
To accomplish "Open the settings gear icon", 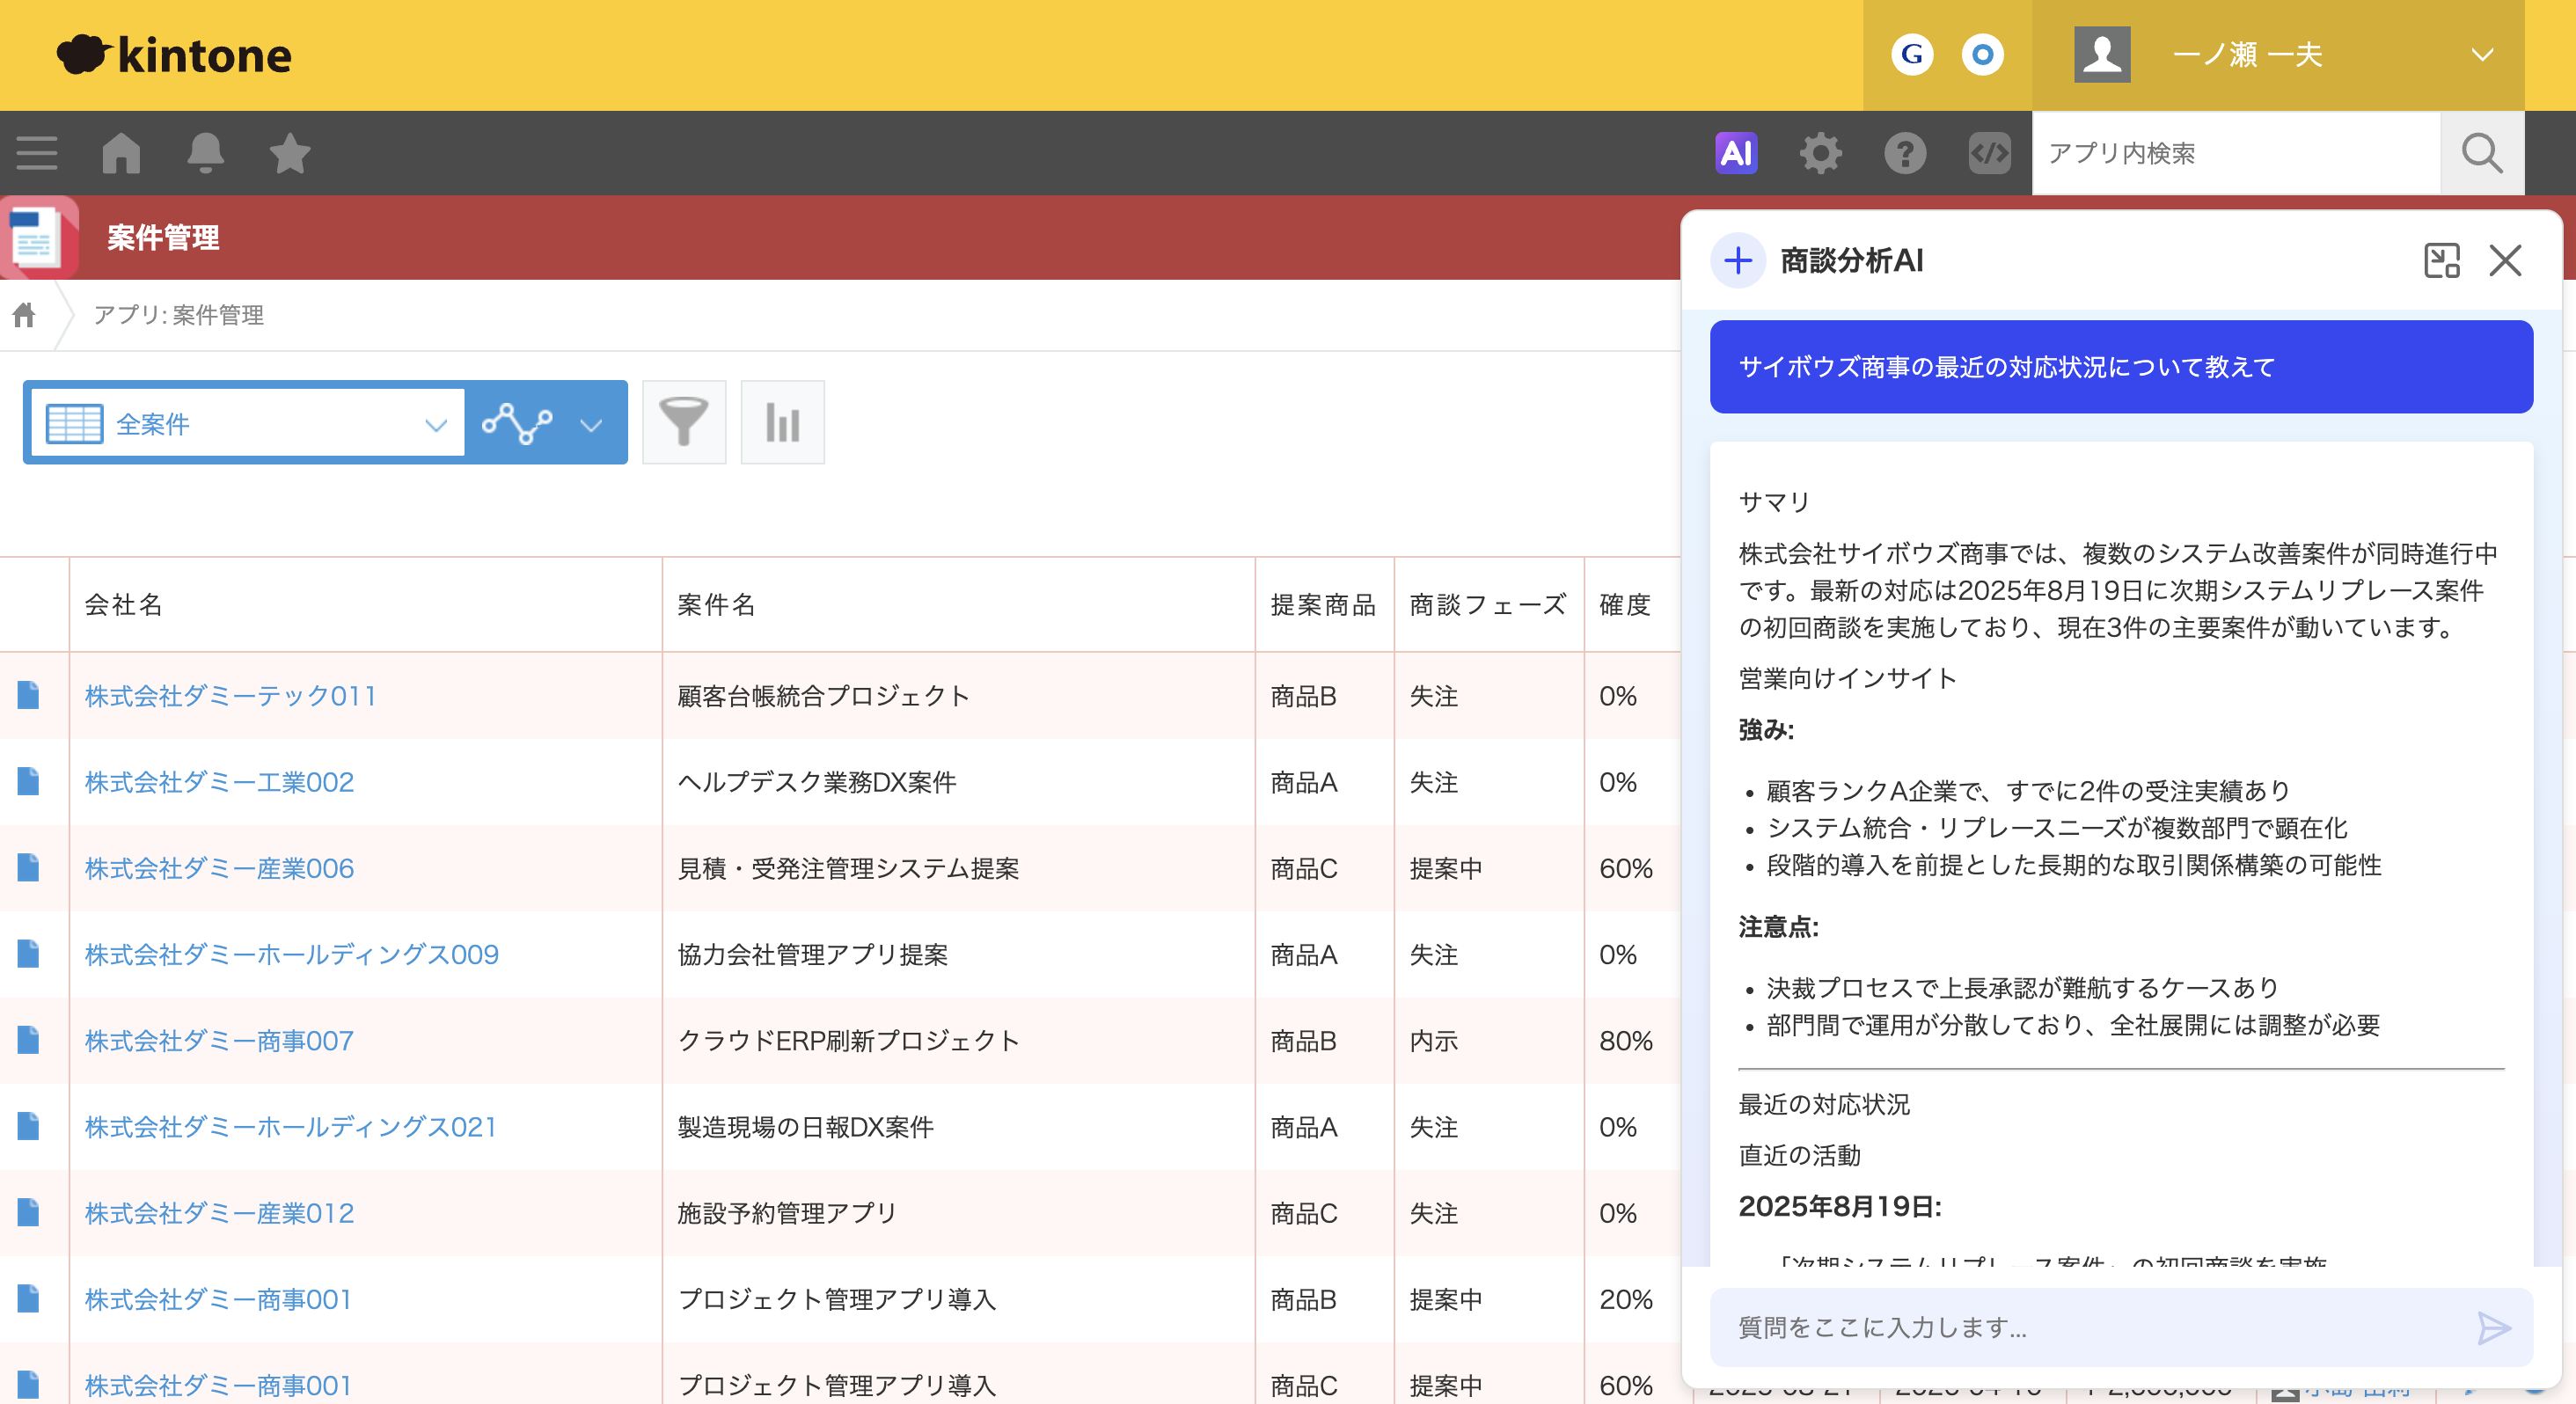I will pos(1820,153).
